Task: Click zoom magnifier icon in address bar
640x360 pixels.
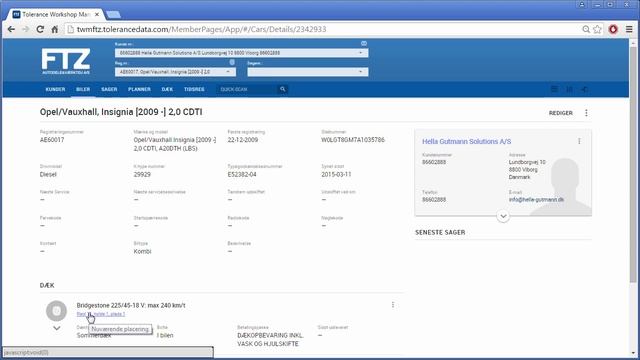Action: click(586, 29)
